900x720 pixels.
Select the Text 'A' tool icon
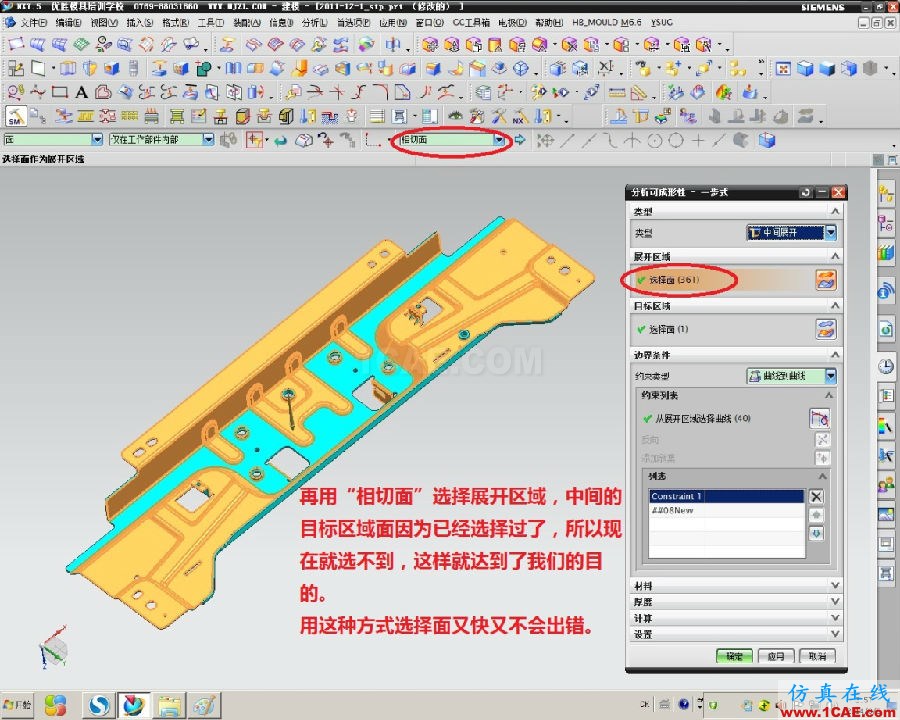click(x=82, y=92)
